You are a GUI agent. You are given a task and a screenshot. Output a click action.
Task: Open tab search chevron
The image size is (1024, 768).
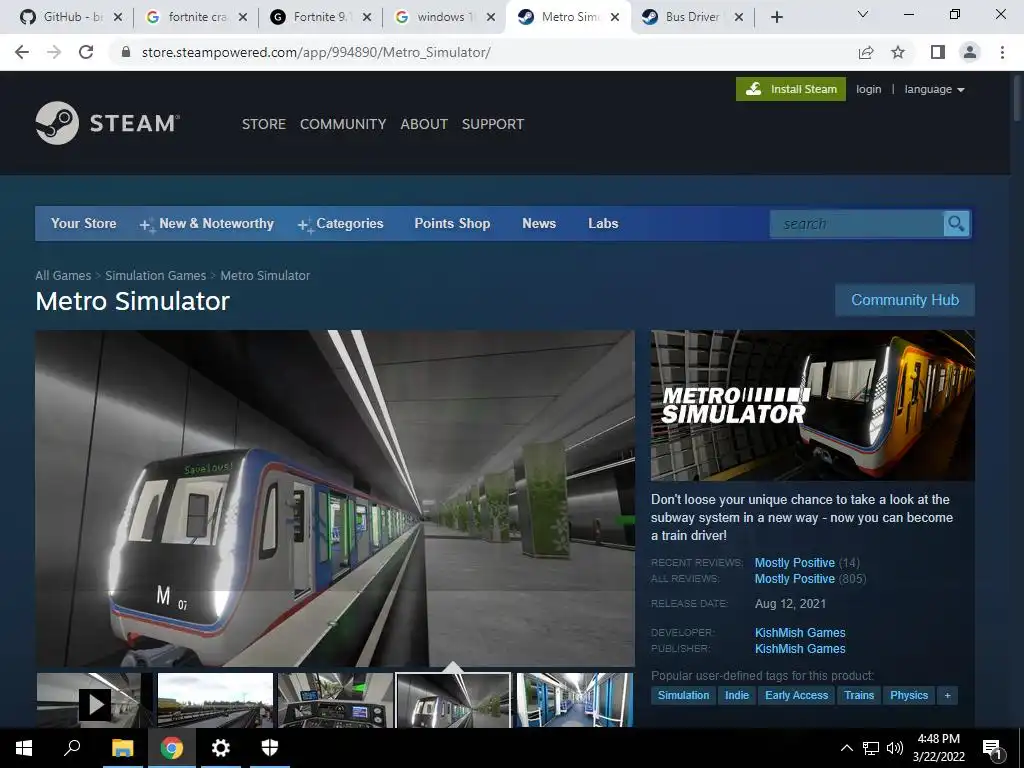(x=863, y=14)
